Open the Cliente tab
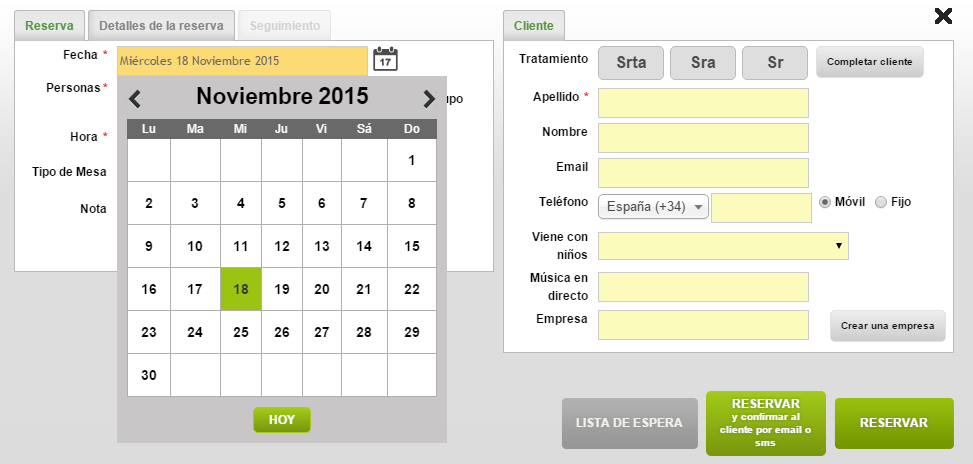Image resolution: width=973 pixels, height=464 pixels. pos(534,26)
